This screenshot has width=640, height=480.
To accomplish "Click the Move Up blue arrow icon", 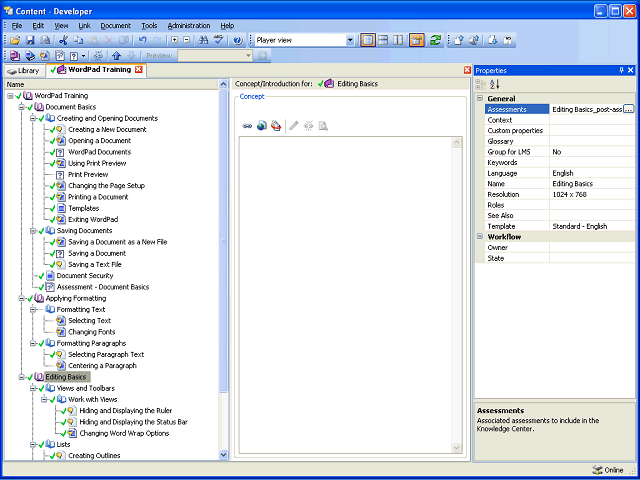I will [116, 56].
